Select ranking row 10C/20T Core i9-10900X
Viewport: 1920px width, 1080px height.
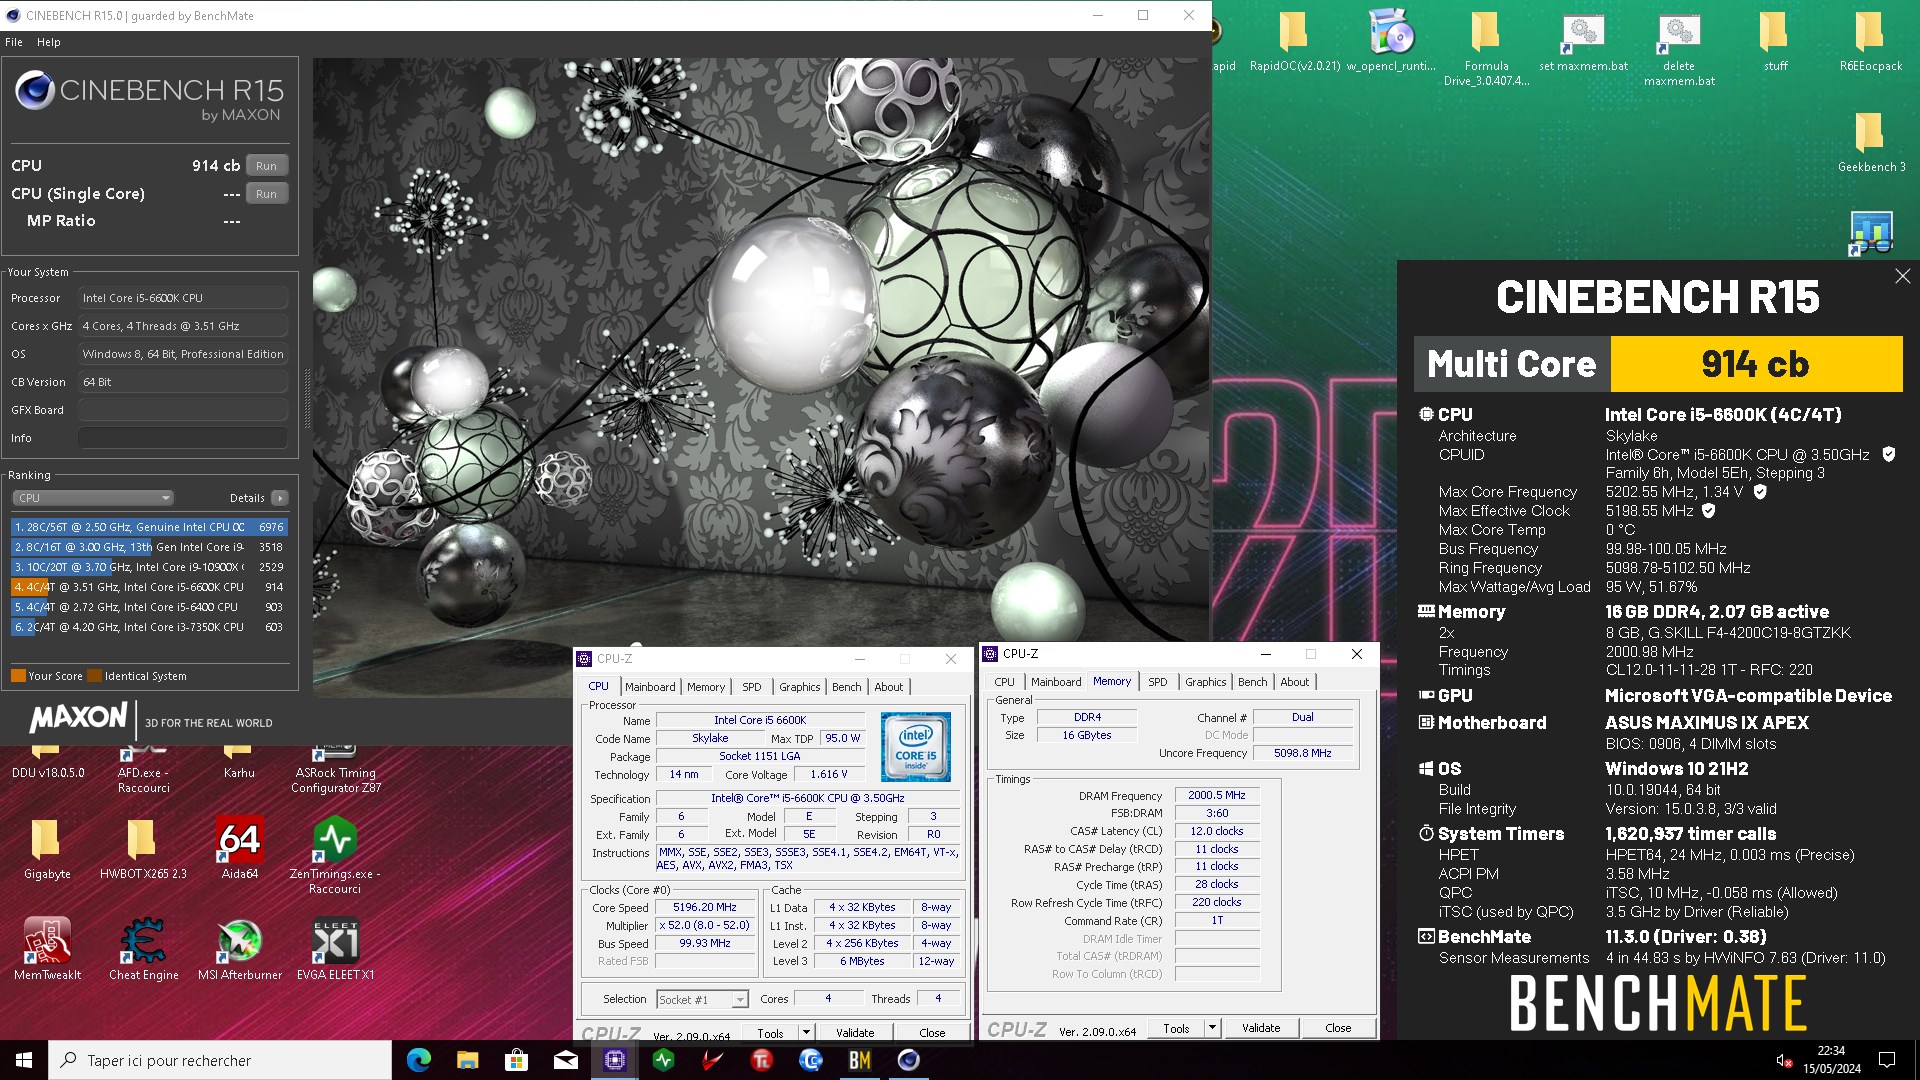(x=149, y=567)
